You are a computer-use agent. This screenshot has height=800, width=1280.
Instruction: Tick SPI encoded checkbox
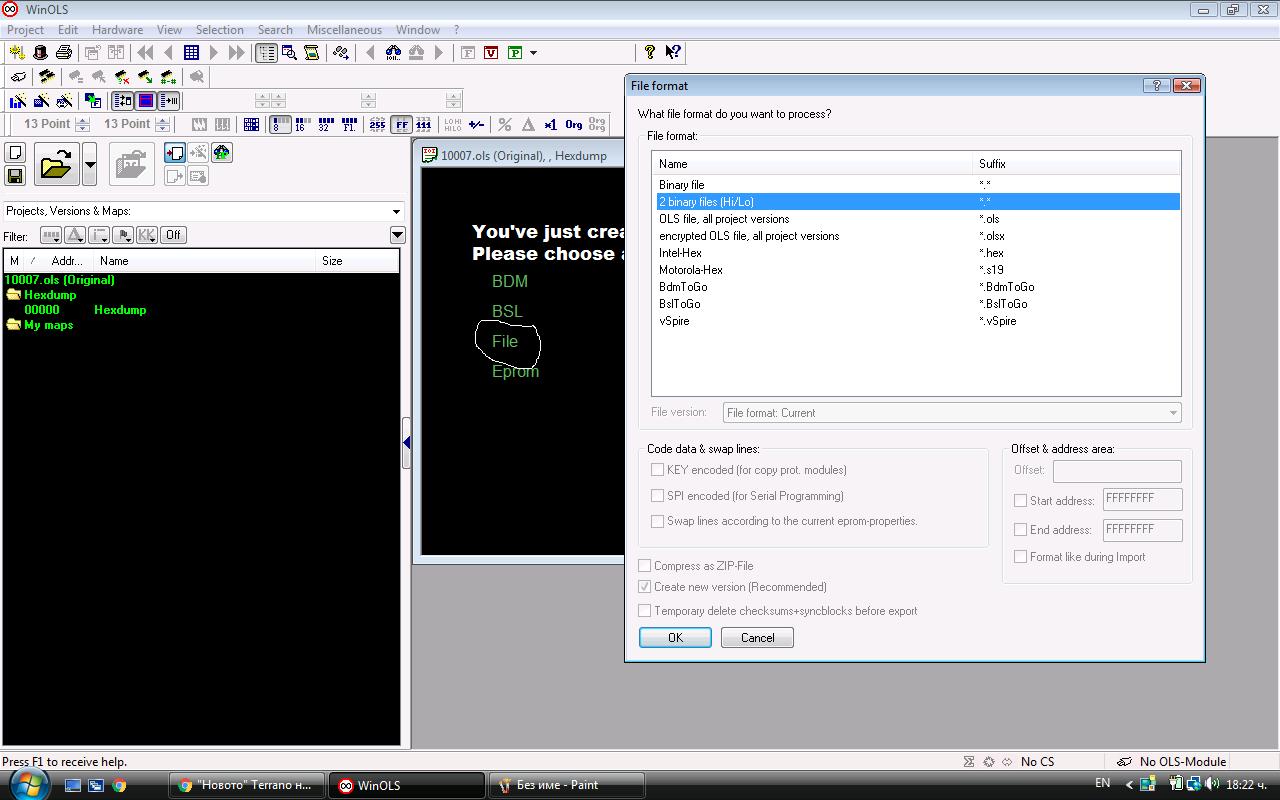(x=657, y=496)
